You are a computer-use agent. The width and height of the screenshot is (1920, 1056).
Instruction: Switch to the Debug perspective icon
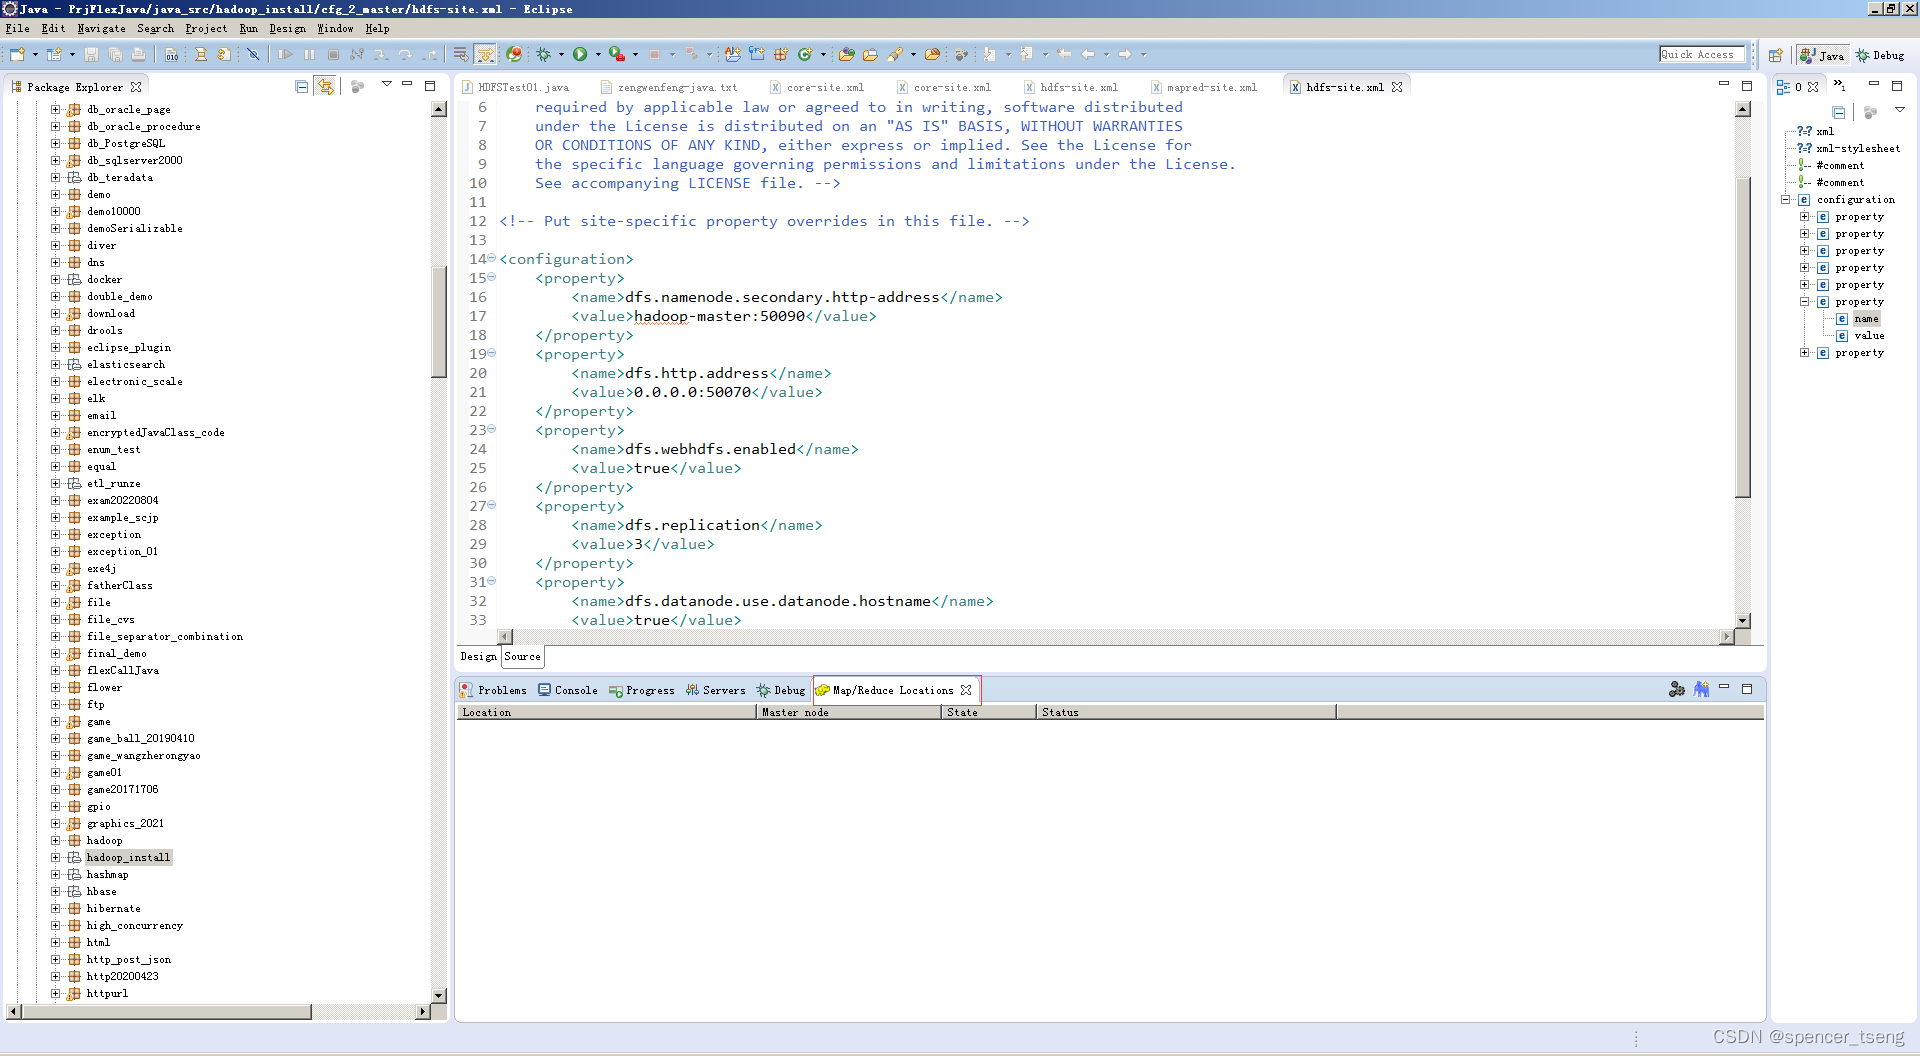coord(1880,55)
